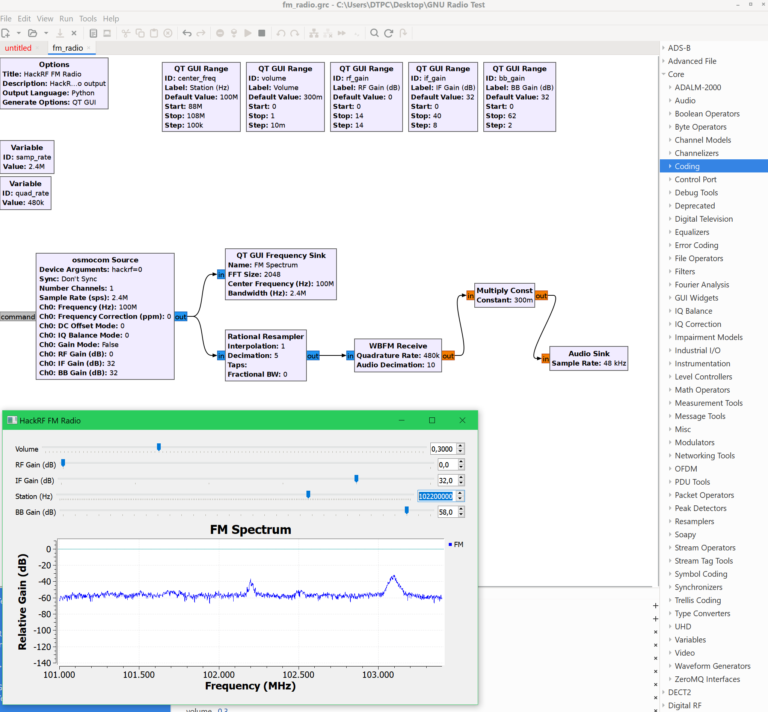Click the BB Gain value field showing 58,0
768x712 pixels.
pos(446,512)
